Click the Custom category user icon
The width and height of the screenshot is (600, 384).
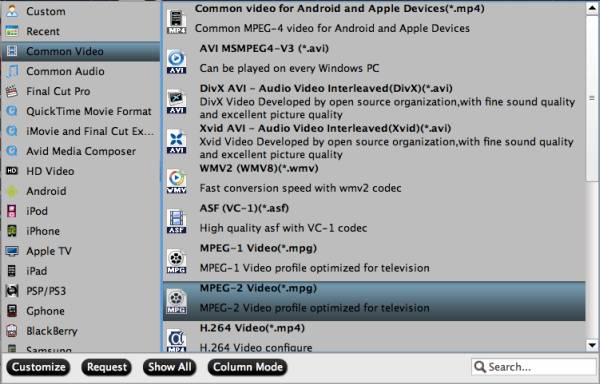coord(12,11)
